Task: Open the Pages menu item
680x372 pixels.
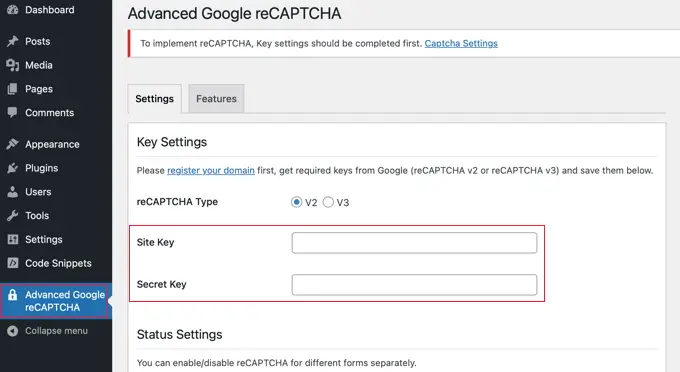Action: (39, 89)
